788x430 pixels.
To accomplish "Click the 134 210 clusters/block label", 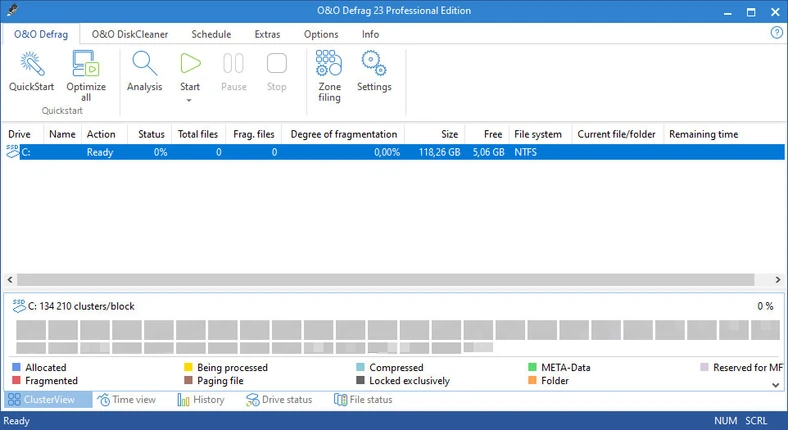I will pyautogui.click(x=81, y=306).
